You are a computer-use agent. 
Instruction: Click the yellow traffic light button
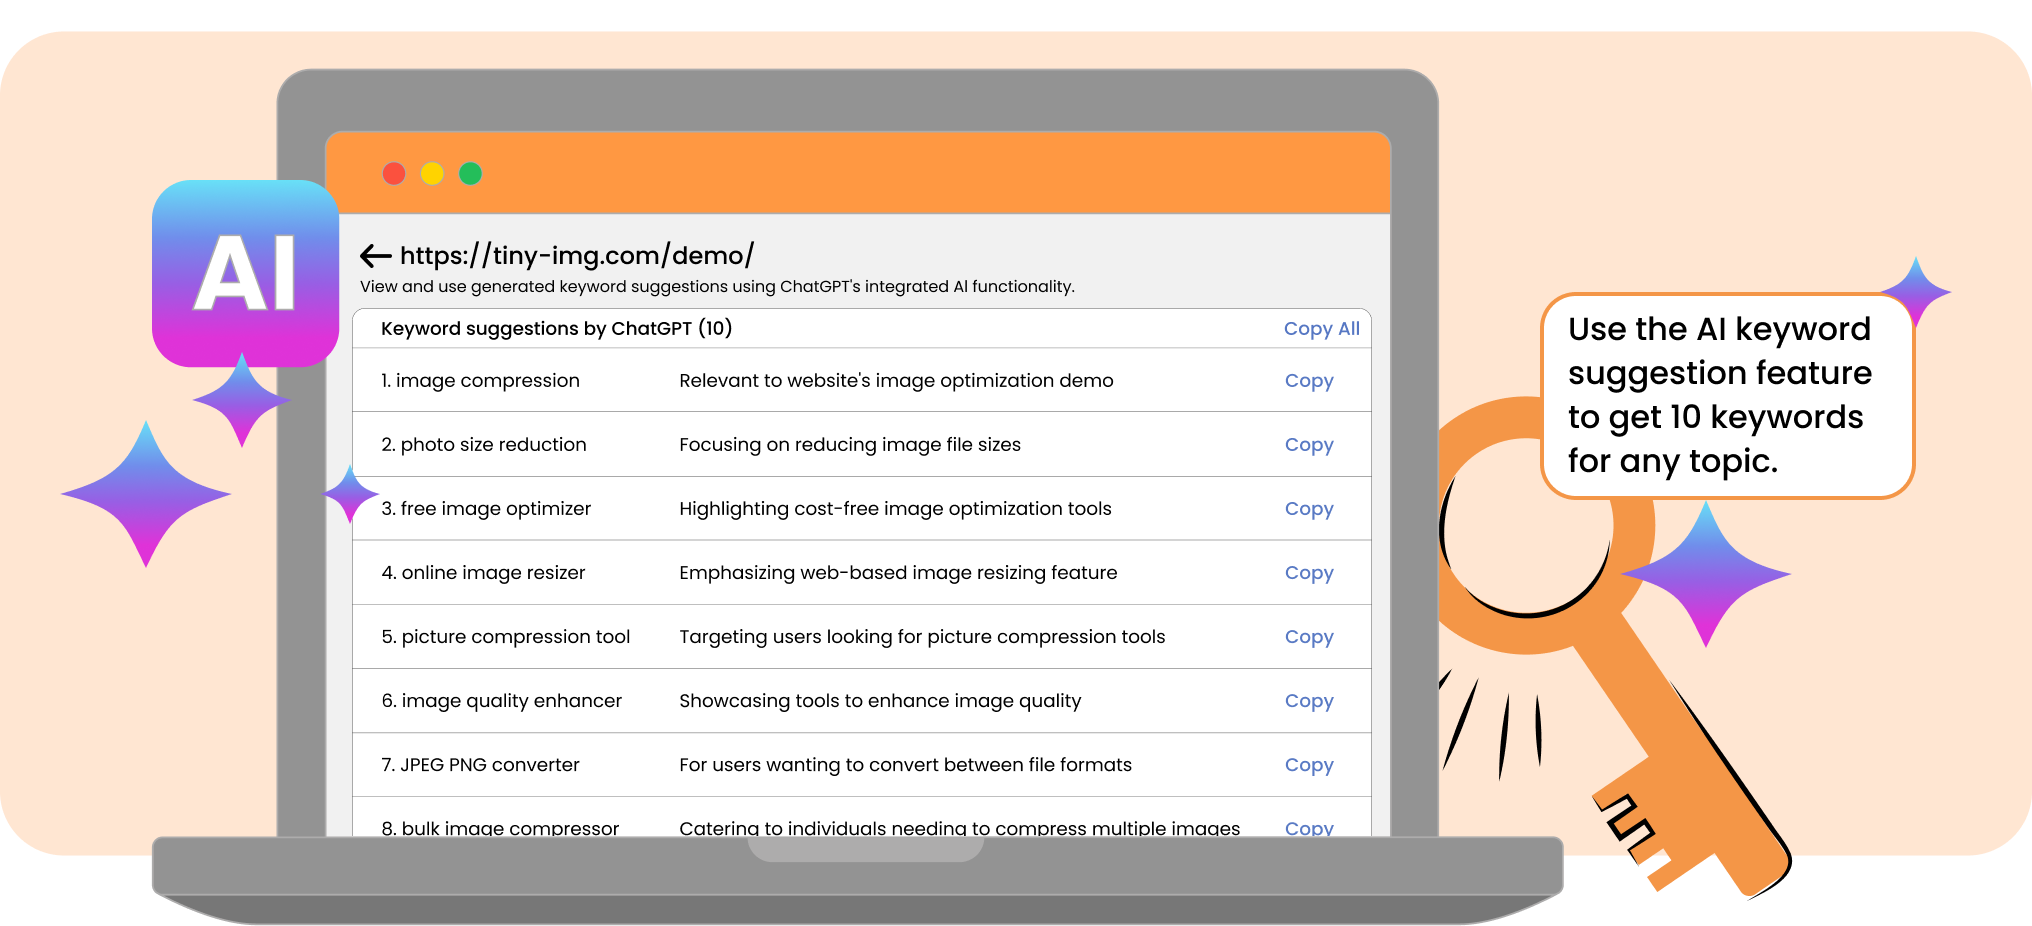pos(432,173)
